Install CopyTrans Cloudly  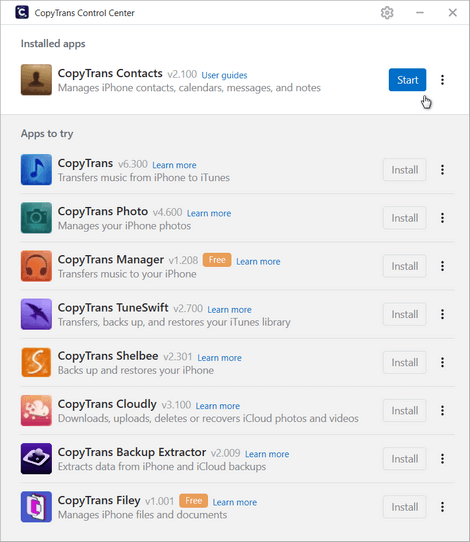[x=405, y=411]
